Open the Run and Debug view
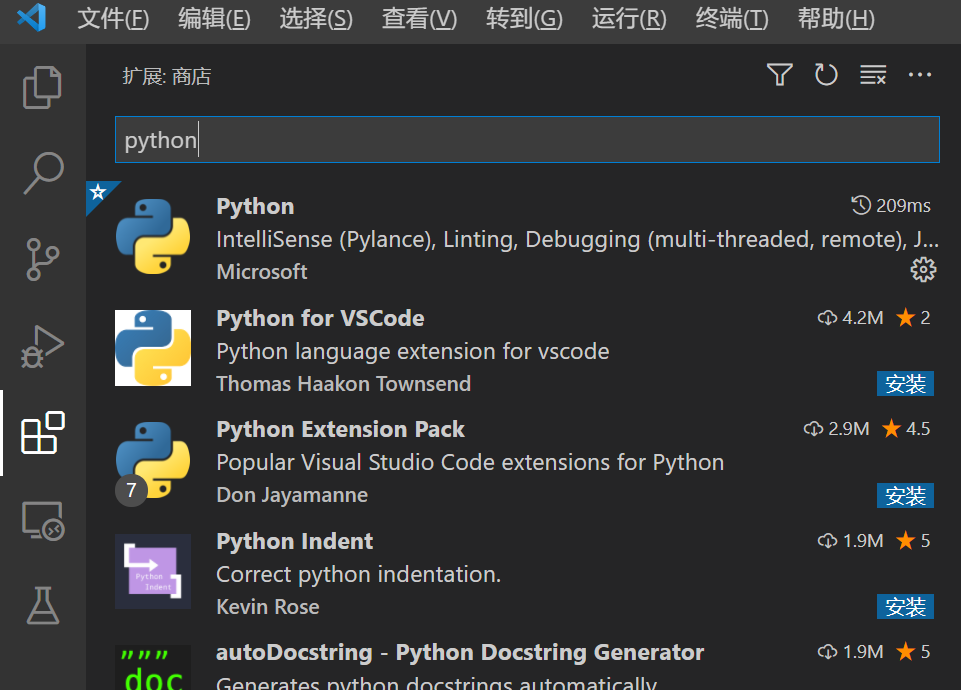The image size is (961, 690). coord(42,346)
